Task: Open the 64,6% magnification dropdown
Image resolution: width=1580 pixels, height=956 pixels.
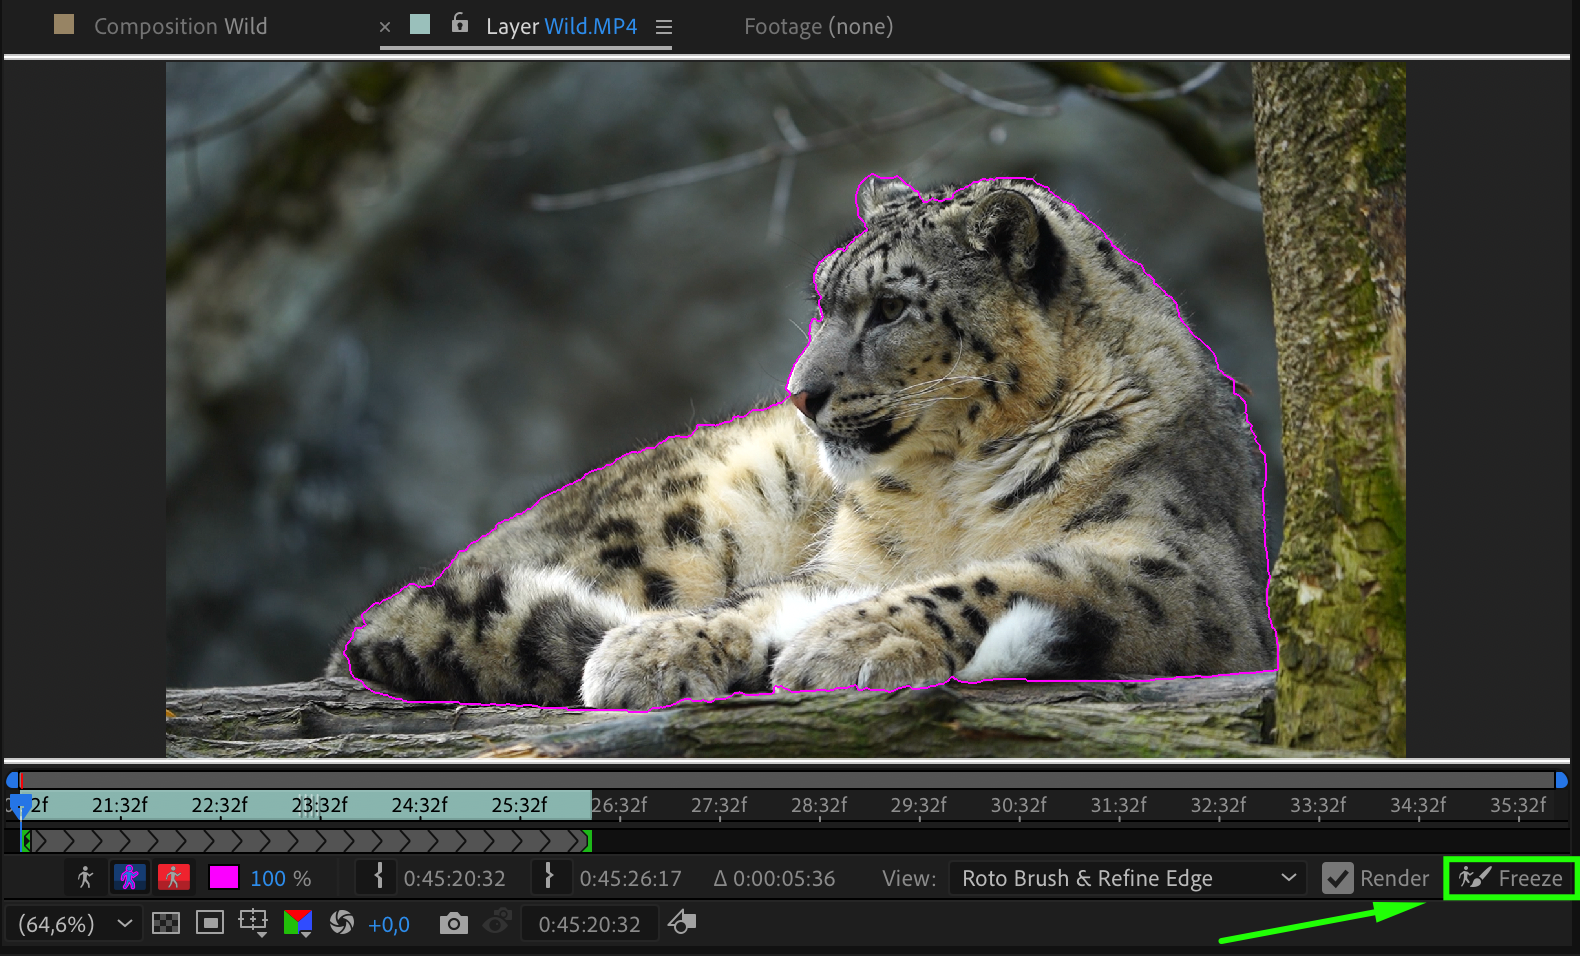Action: pyautogui.click(x=75, y=924)
